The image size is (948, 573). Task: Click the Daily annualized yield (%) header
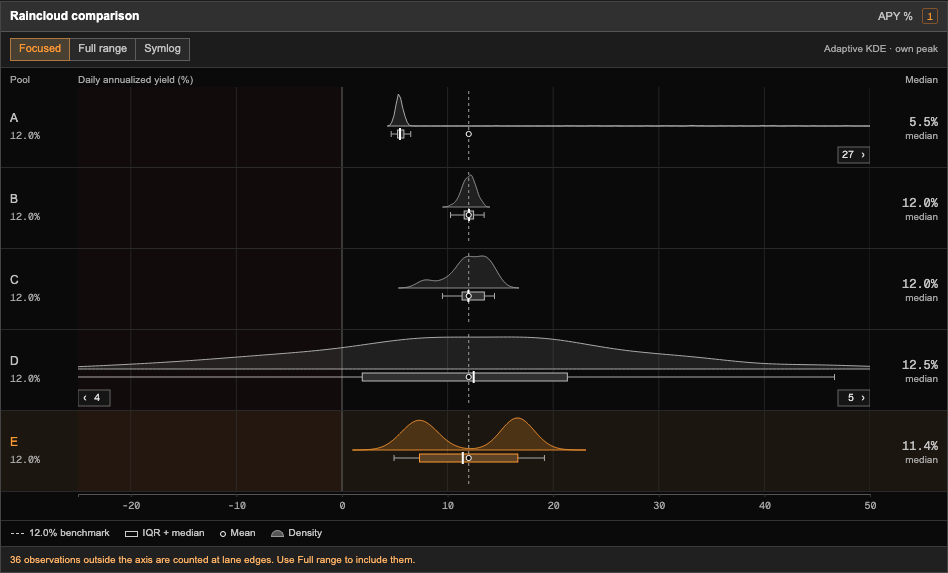coord(135,80)
